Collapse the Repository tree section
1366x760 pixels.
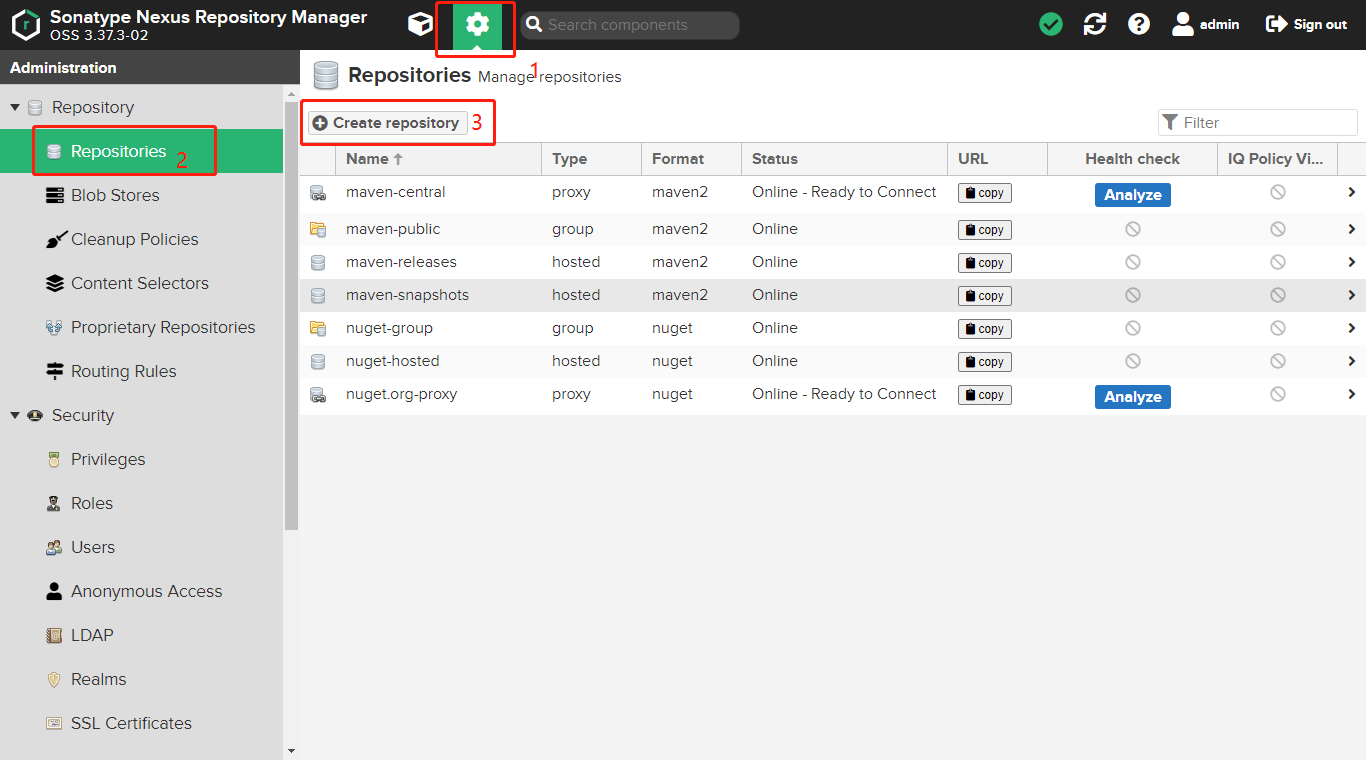tap(15, 107)
